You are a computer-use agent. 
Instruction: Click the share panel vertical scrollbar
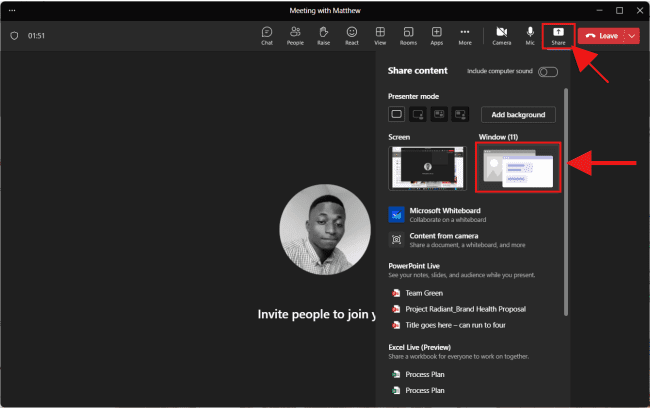tap(568, 200)
